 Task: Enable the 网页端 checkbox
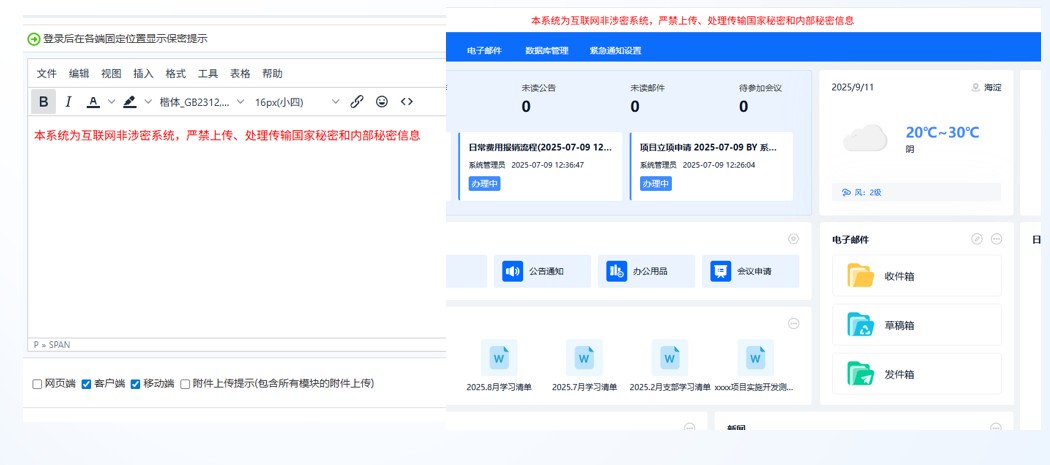[x=37, y=384]
